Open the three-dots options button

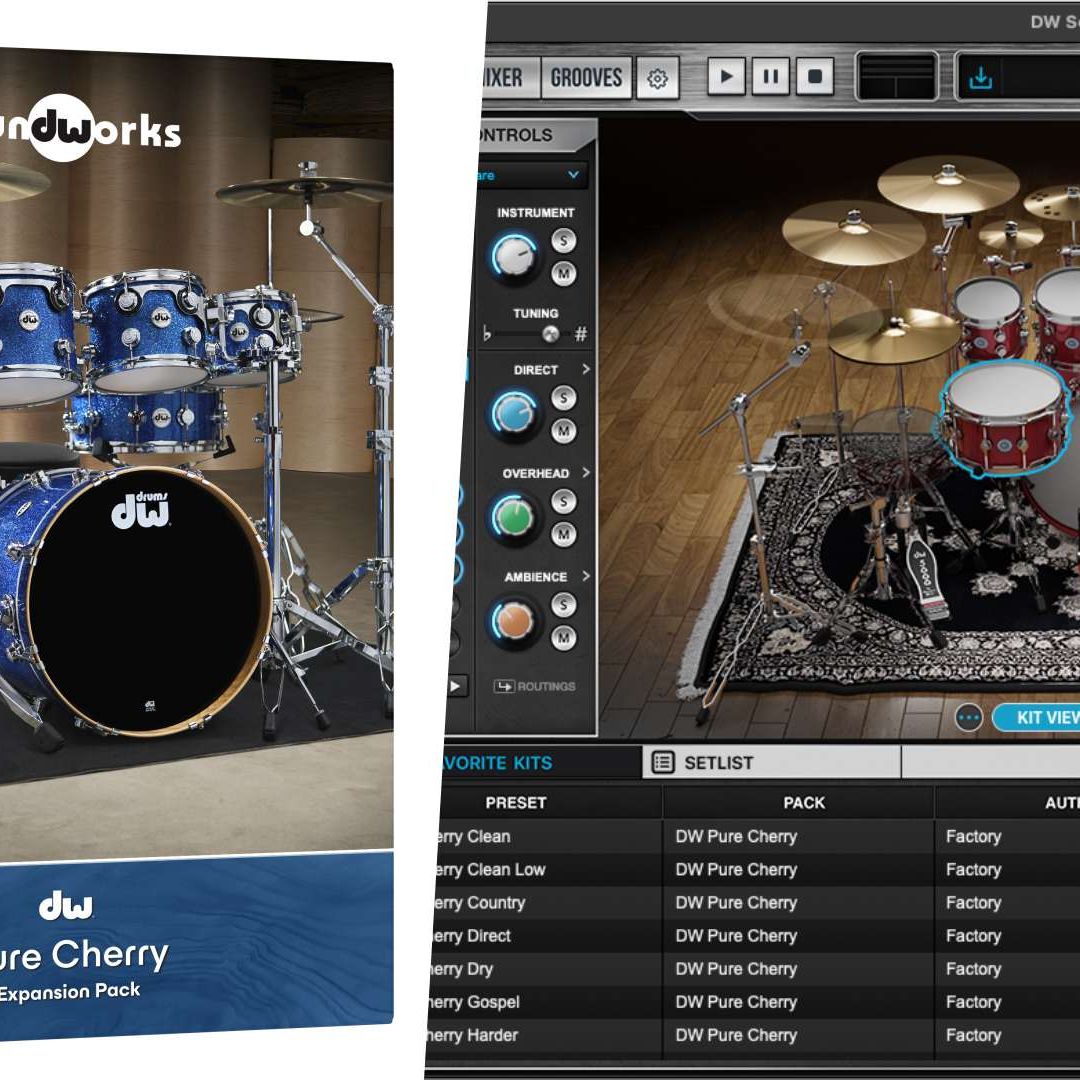coord(968,718)
